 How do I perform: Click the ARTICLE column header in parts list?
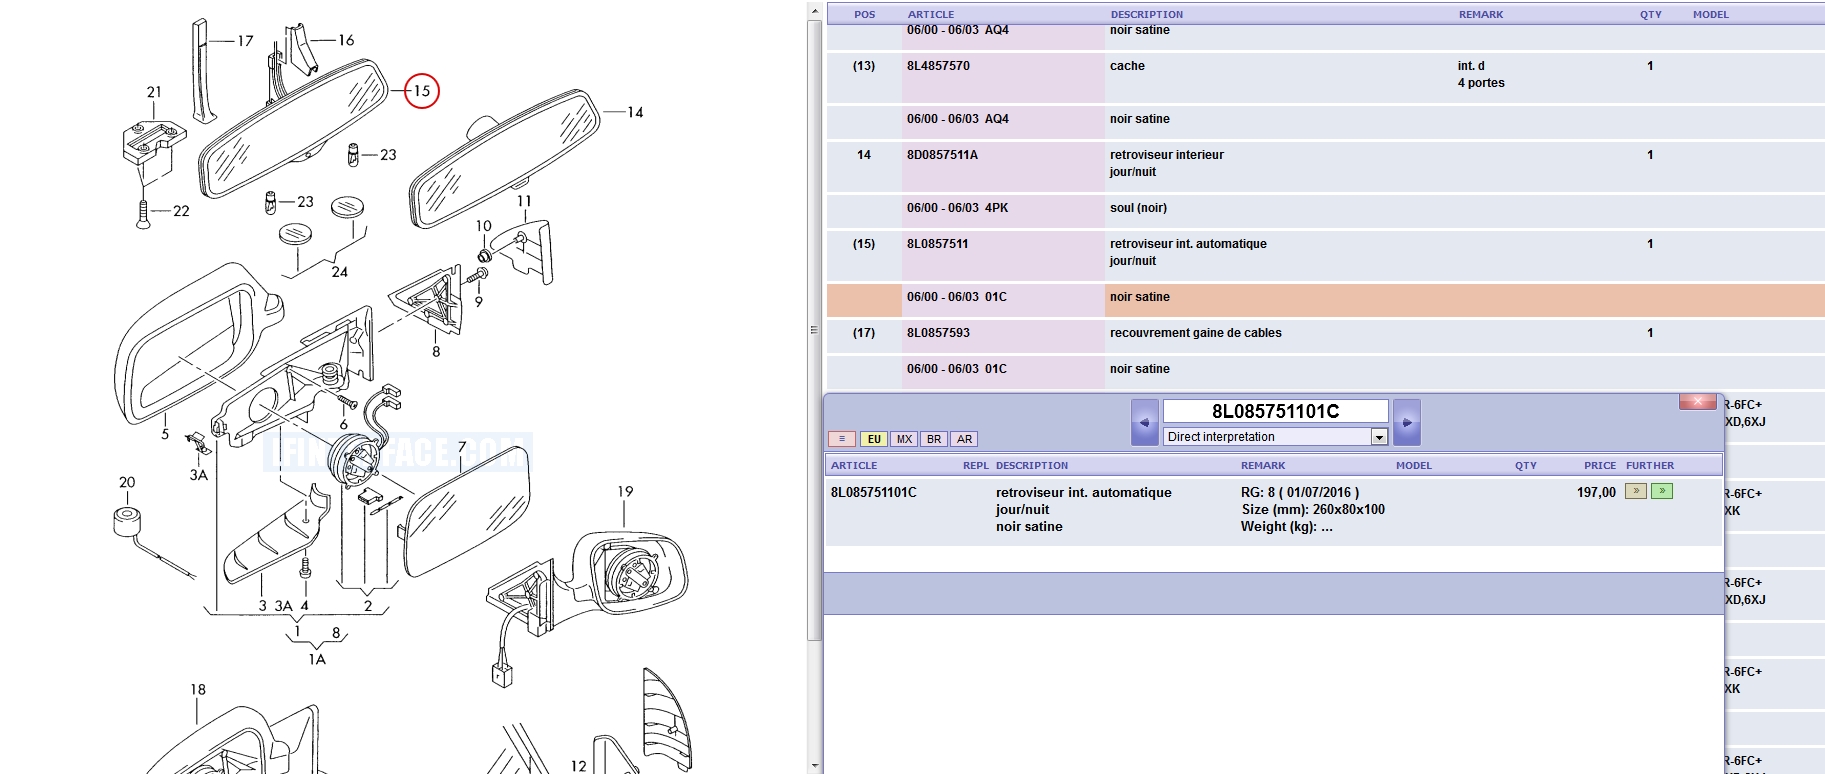930,14
